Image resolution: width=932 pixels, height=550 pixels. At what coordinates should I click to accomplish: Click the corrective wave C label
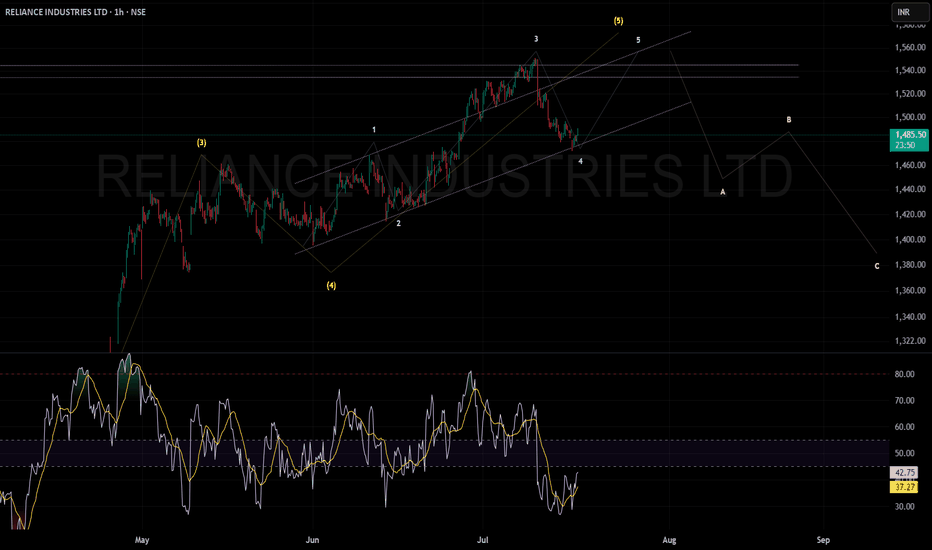[x=877, y=266]
